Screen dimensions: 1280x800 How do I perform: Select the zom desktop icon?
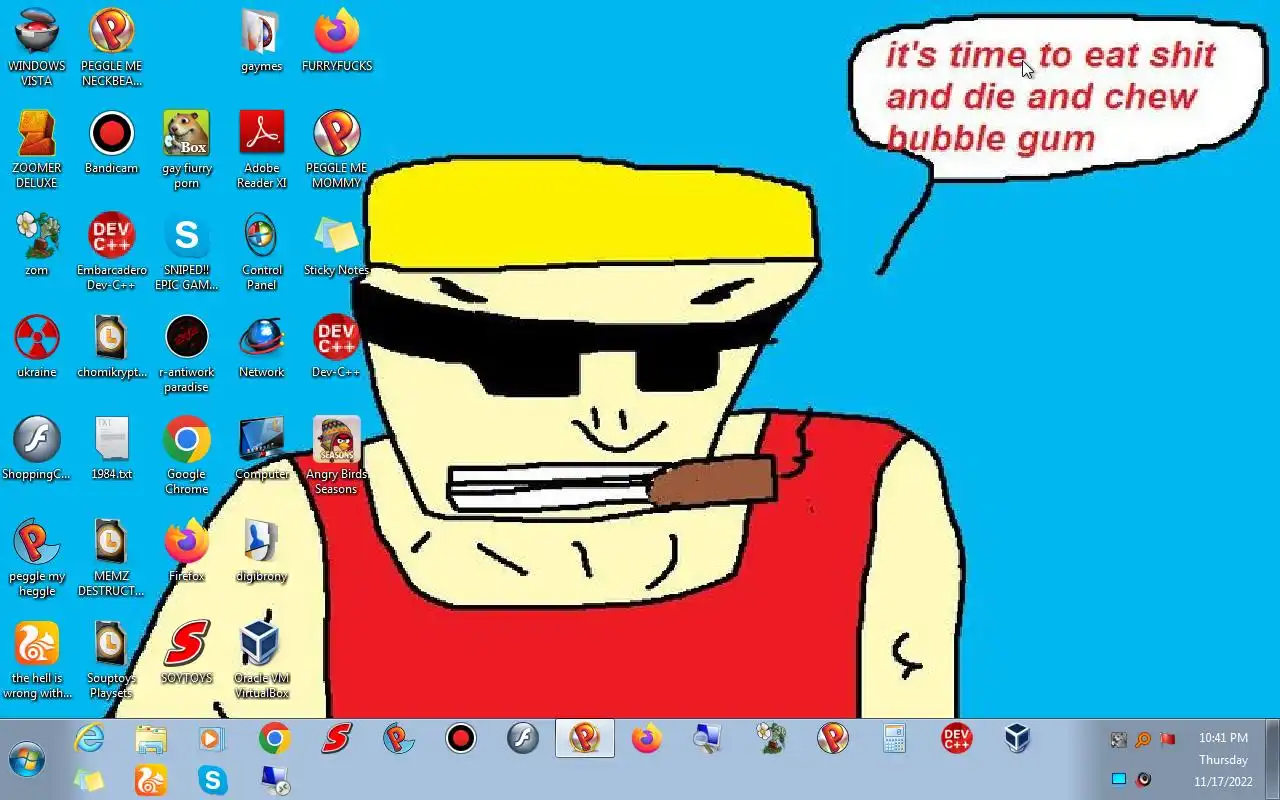pos(37,244)
